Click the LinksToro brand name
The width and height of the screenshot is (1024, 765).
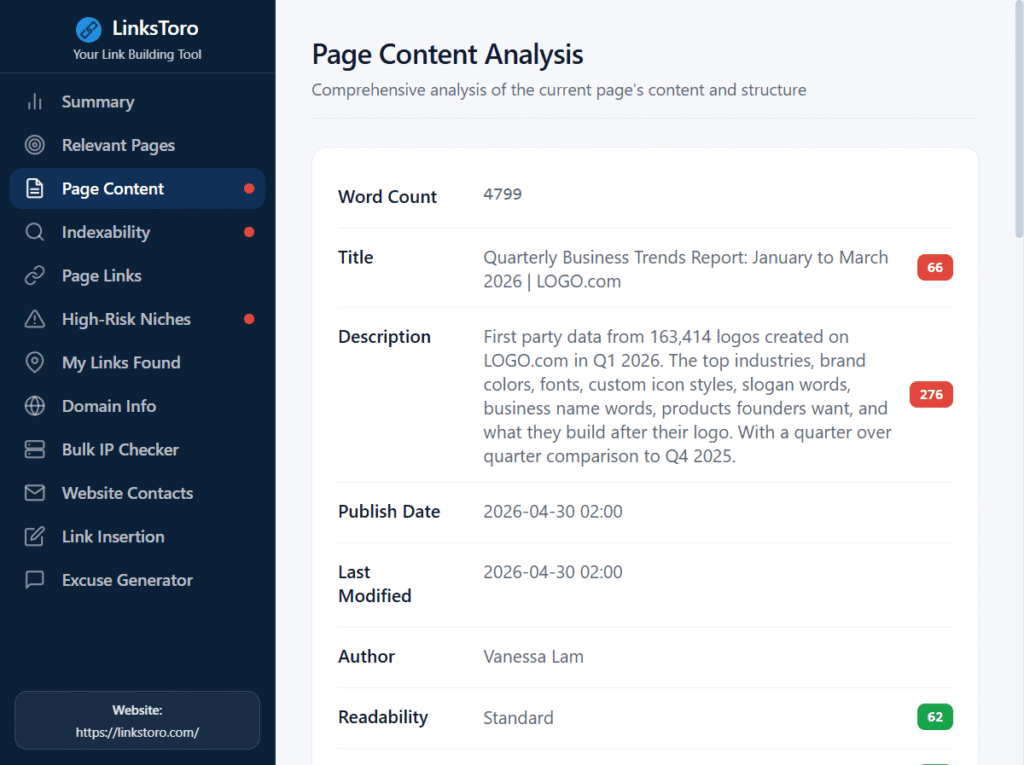pos(155,28)
